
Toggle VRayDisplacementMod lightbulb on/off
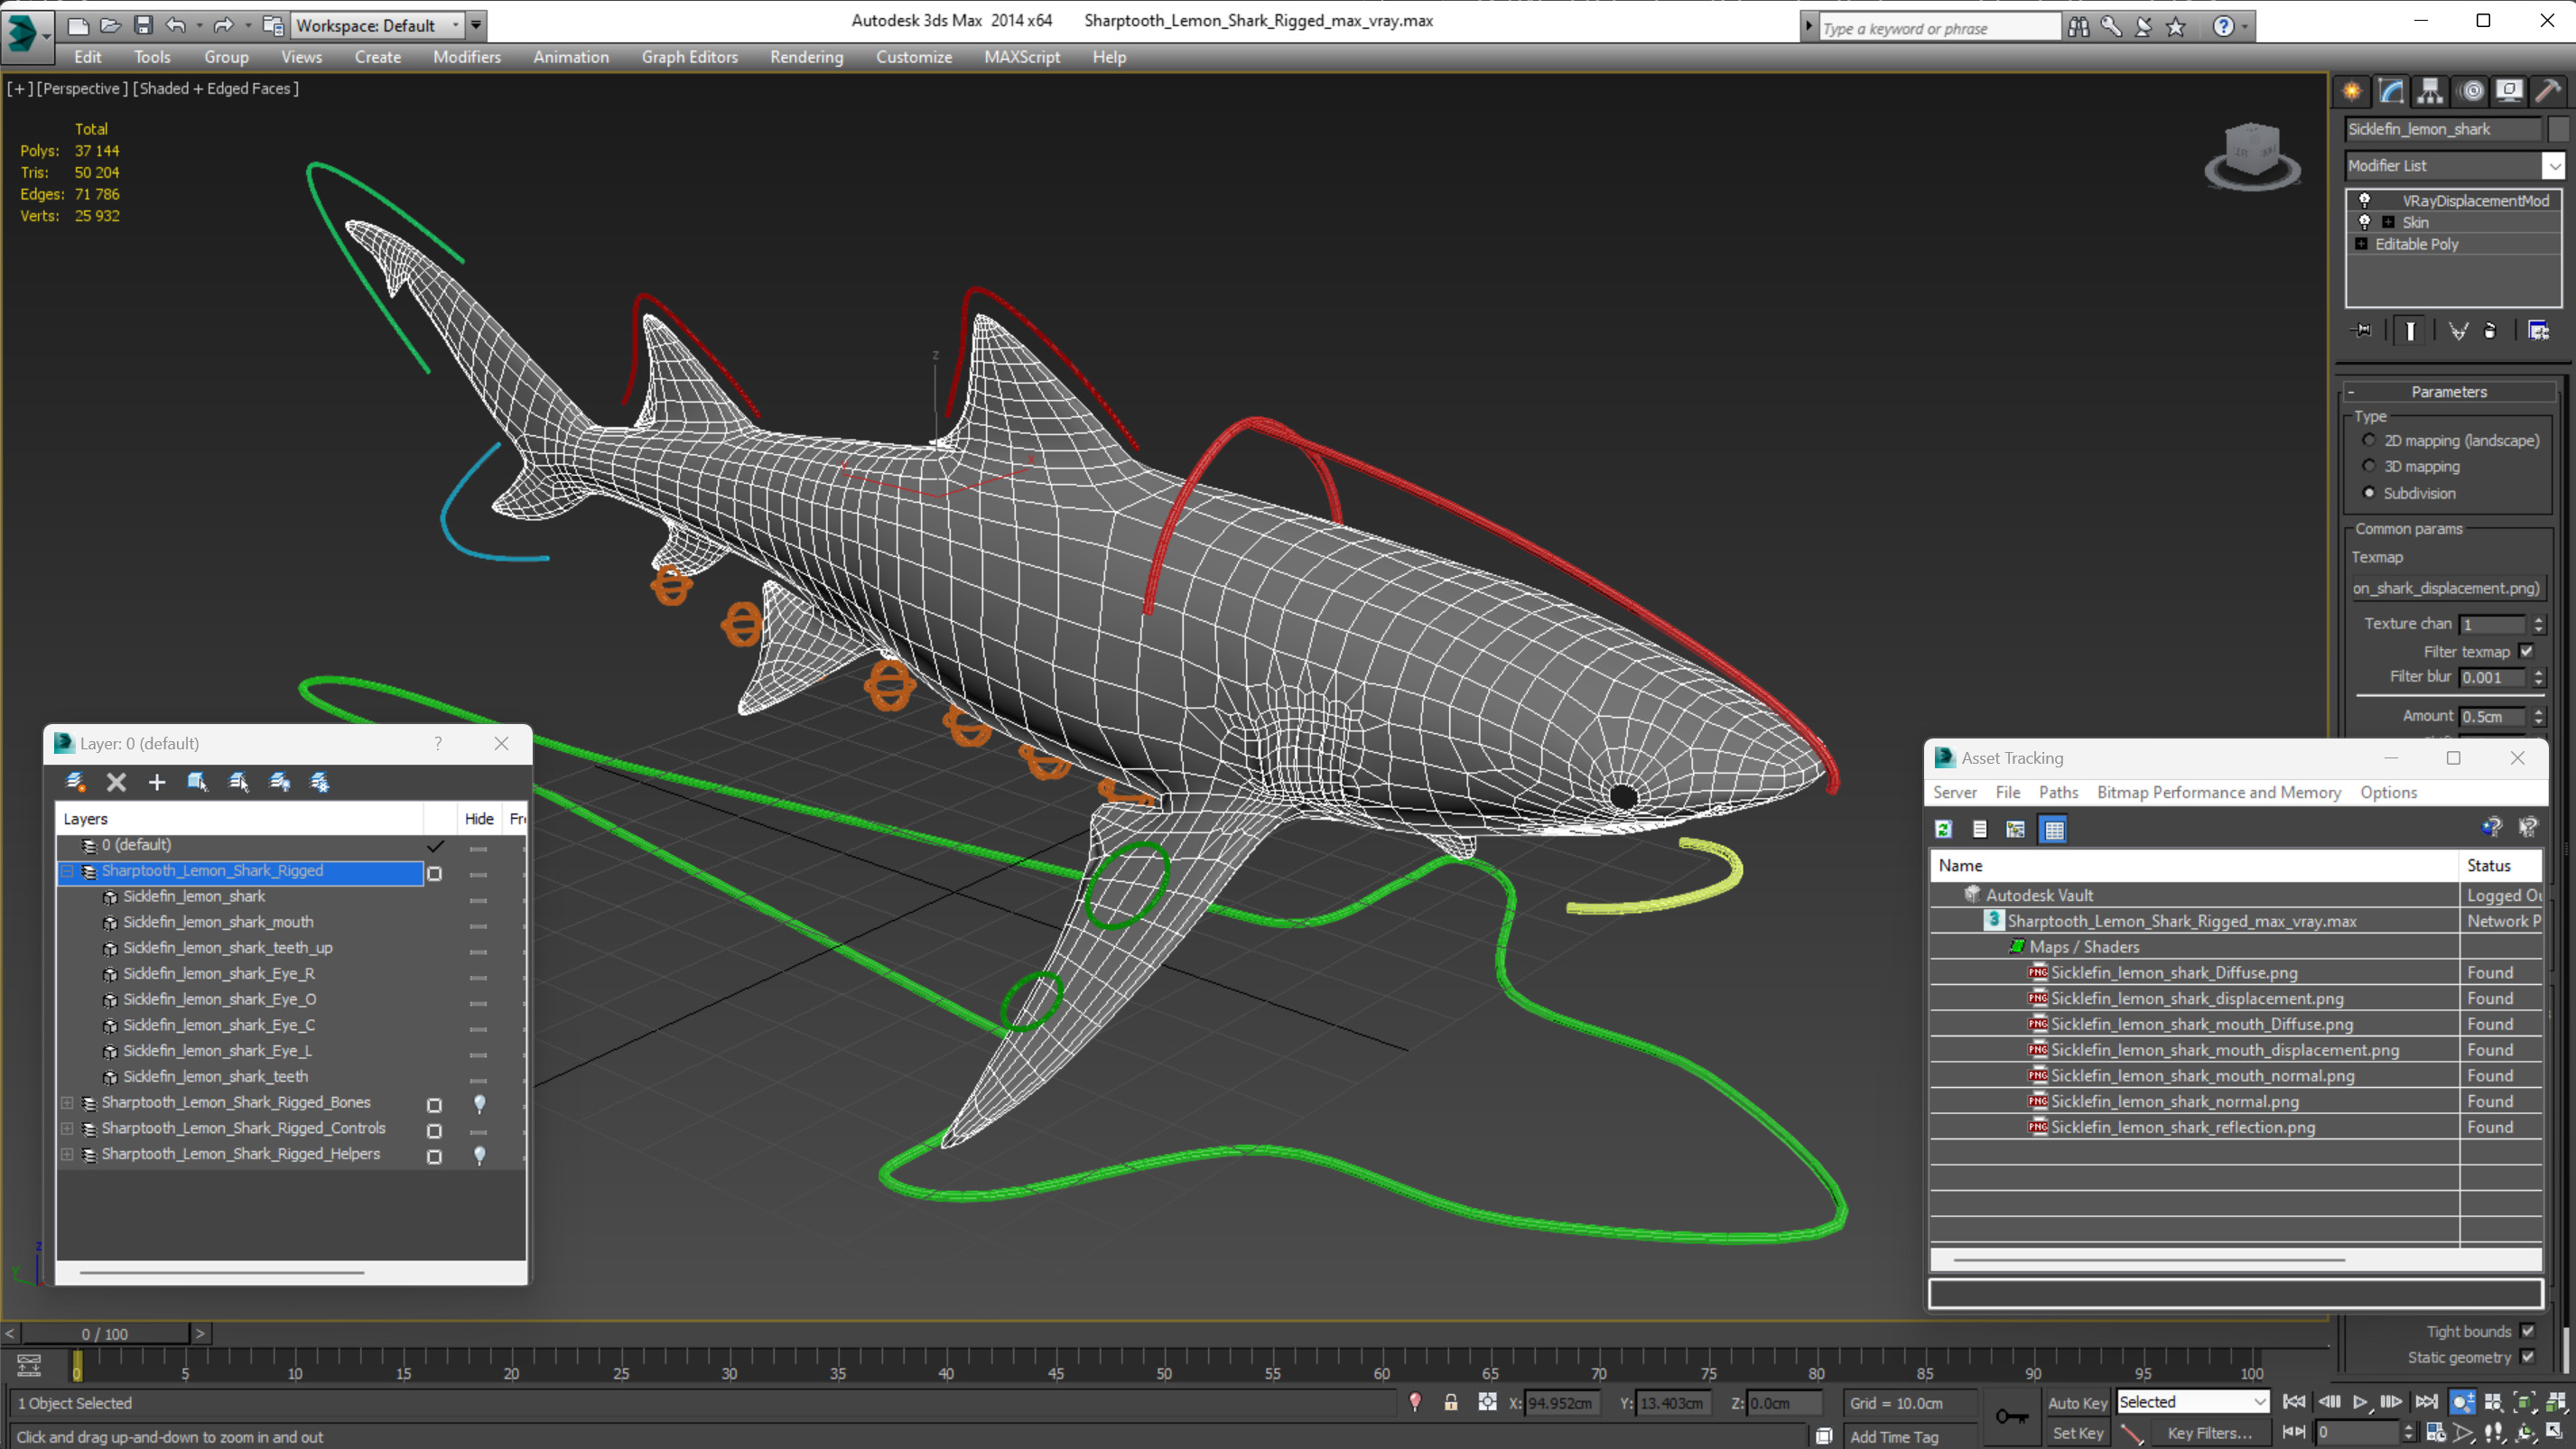[x=2365, y=200]
